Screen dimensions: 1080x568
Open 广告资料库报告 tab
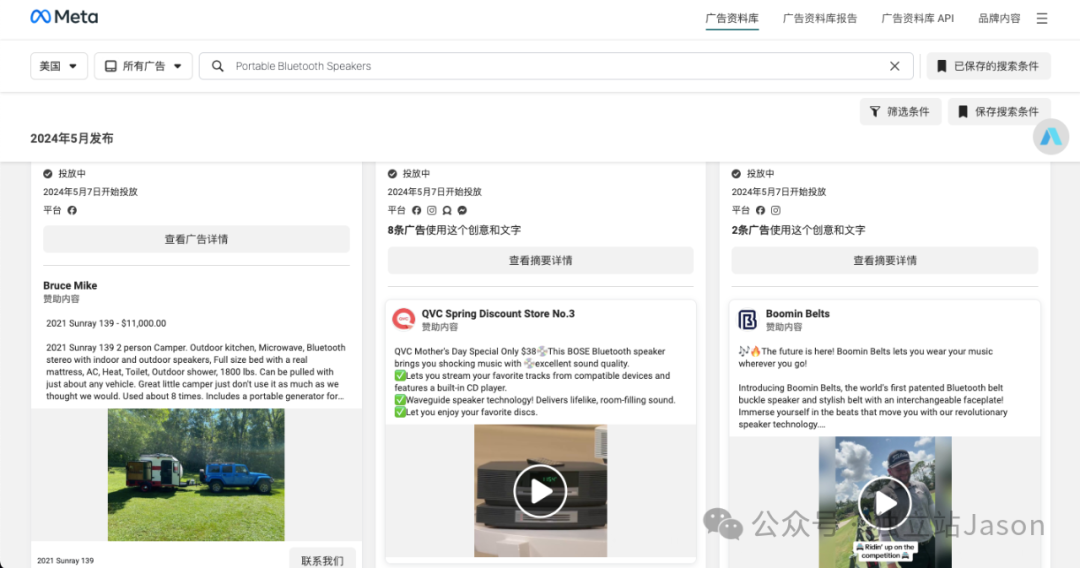tap(820, 19)
